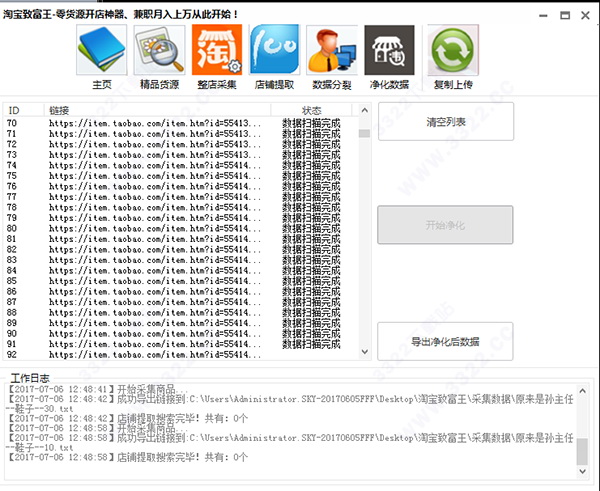This screenshot has width=600, height=491.
Task: Close the 淘宝致富王 window
Action: pos(585,15)
